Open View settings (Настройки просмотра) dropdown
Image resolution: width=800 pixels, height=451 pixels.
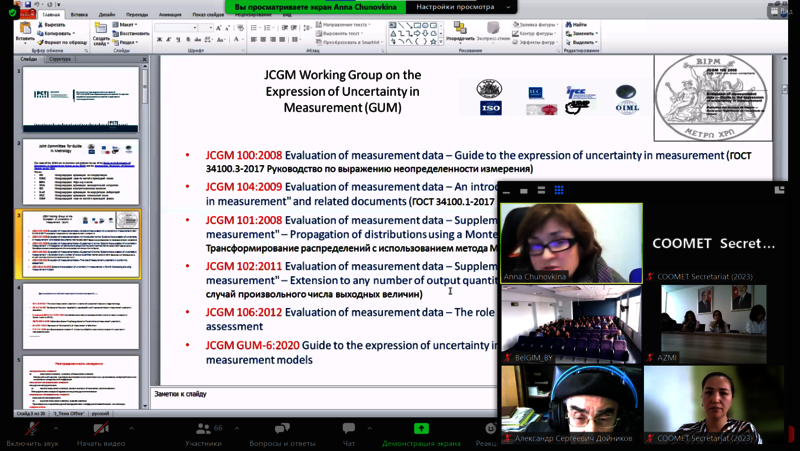coord(462,7)
